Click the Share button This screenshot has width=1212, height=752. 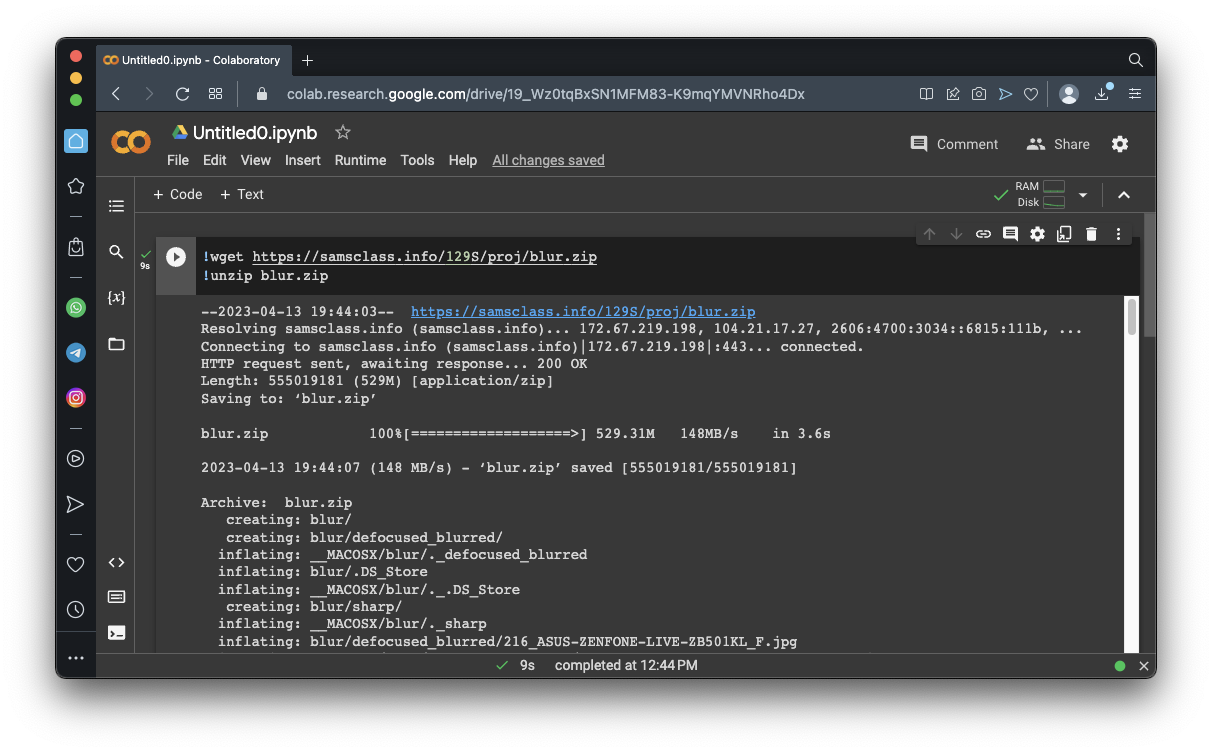coord(1058,144)
